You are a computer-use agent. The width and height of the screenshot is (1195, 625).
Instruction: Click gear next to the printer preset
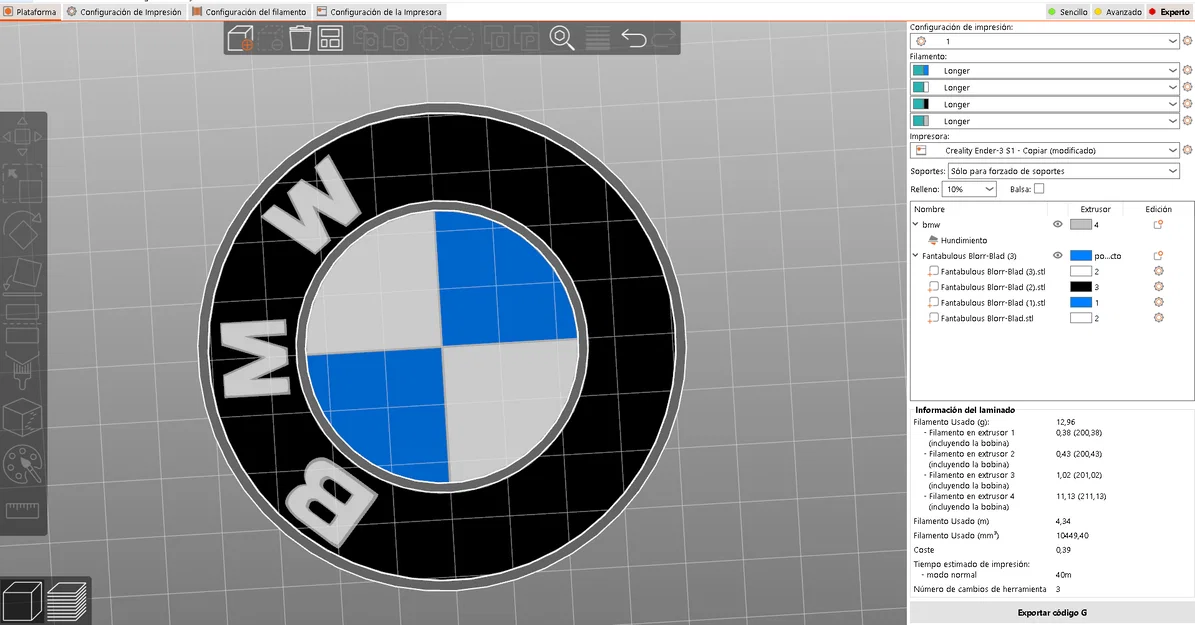tap(1187, 150)
